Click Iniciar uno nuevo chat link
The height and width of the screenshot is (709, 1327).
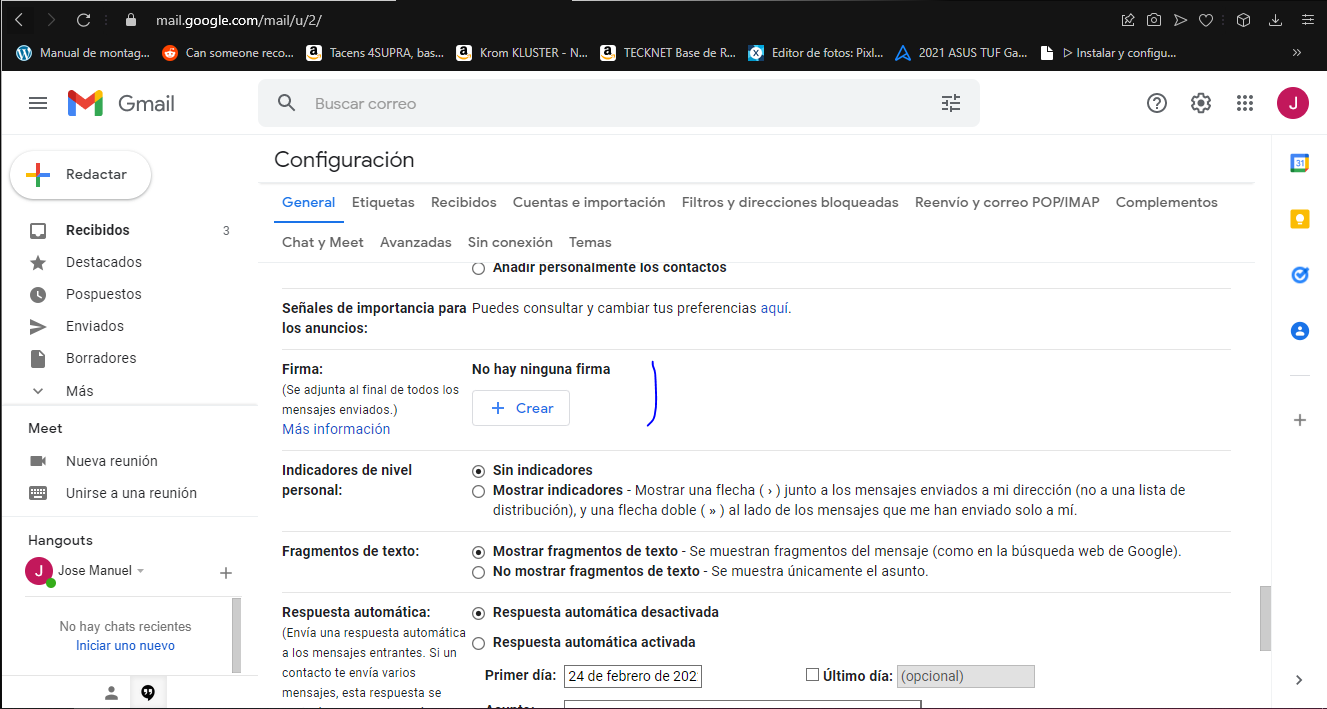125,646
